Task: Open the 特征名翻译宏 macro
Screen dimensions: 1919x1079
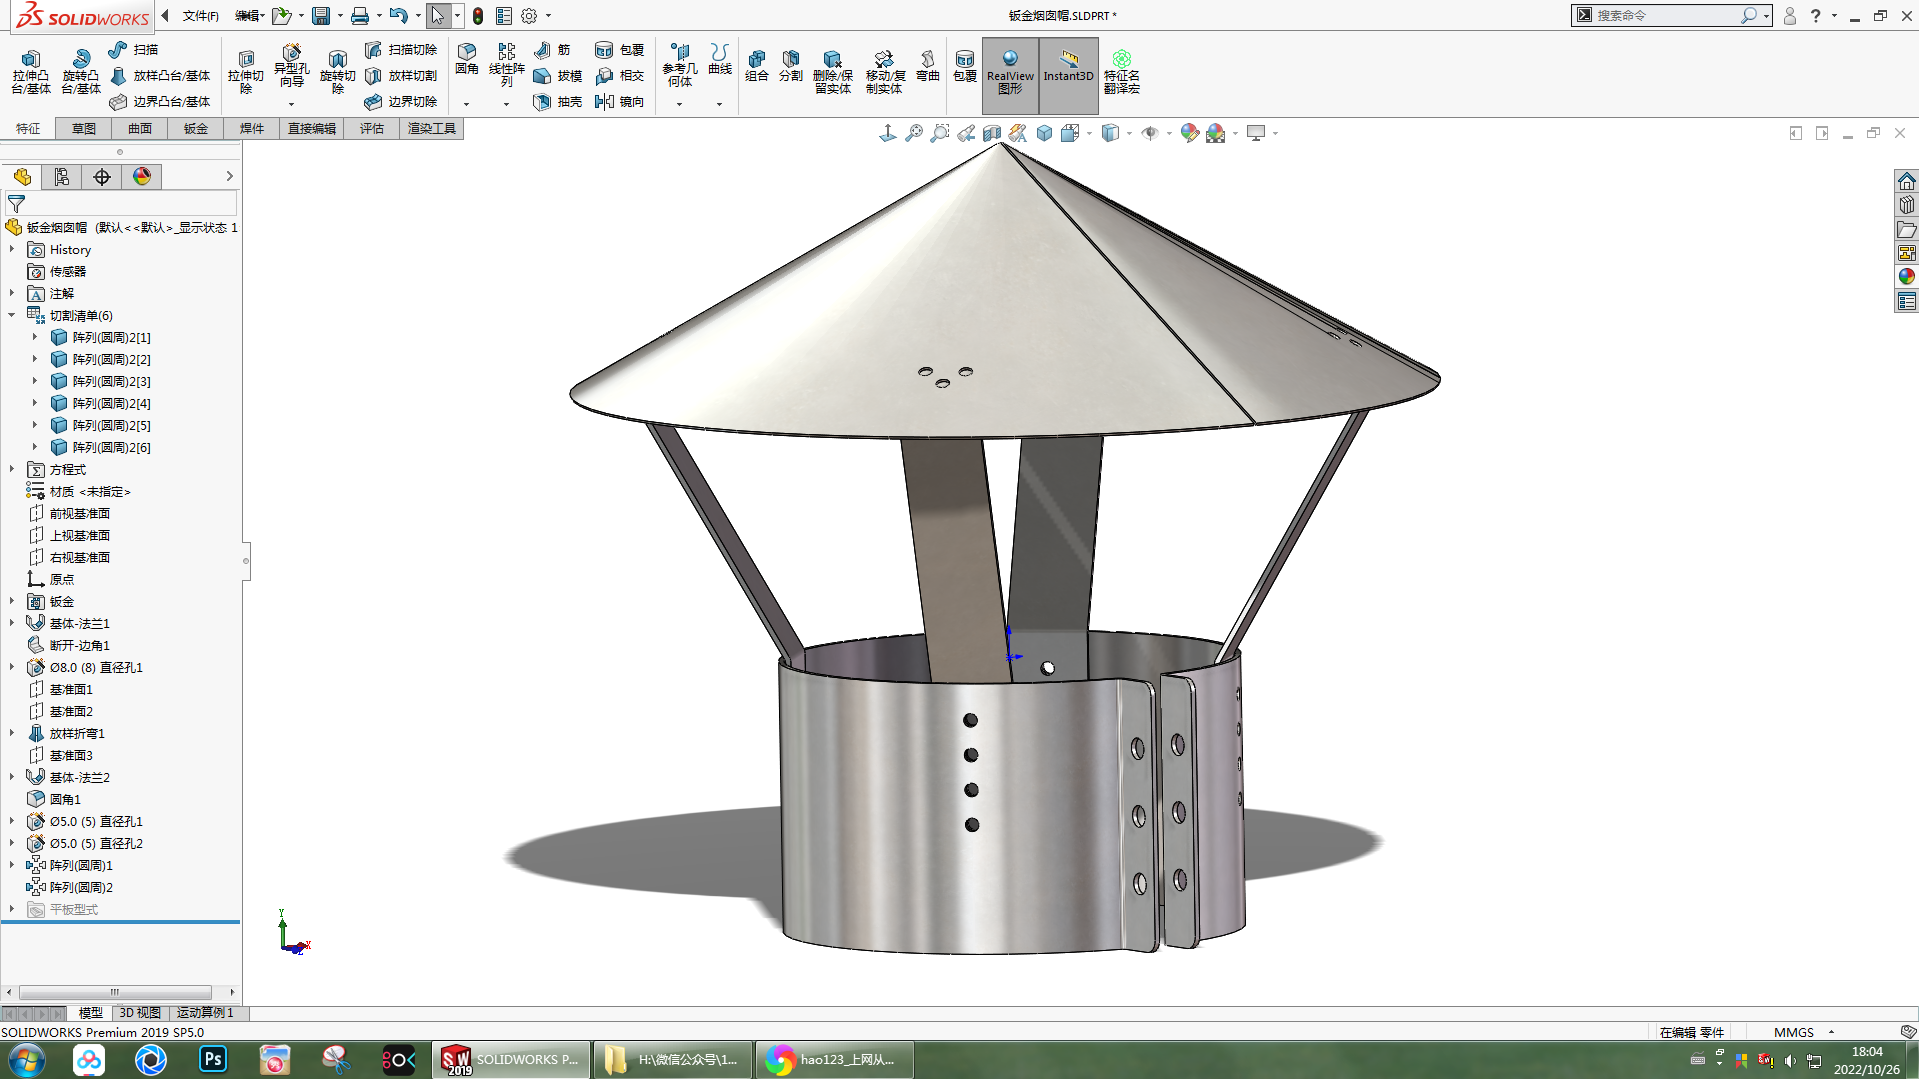Action: tap(1122, 71)
